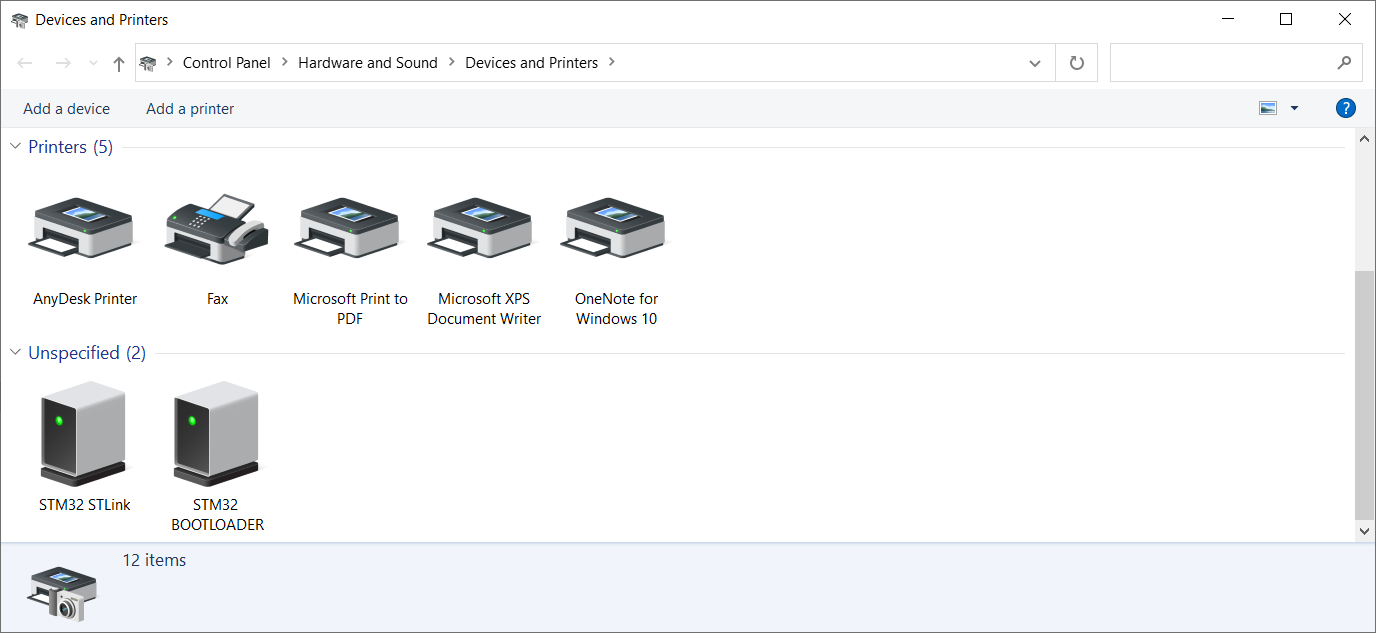Go forward with the right arrow
The image size is (1376, 633).
click(63, 63)
